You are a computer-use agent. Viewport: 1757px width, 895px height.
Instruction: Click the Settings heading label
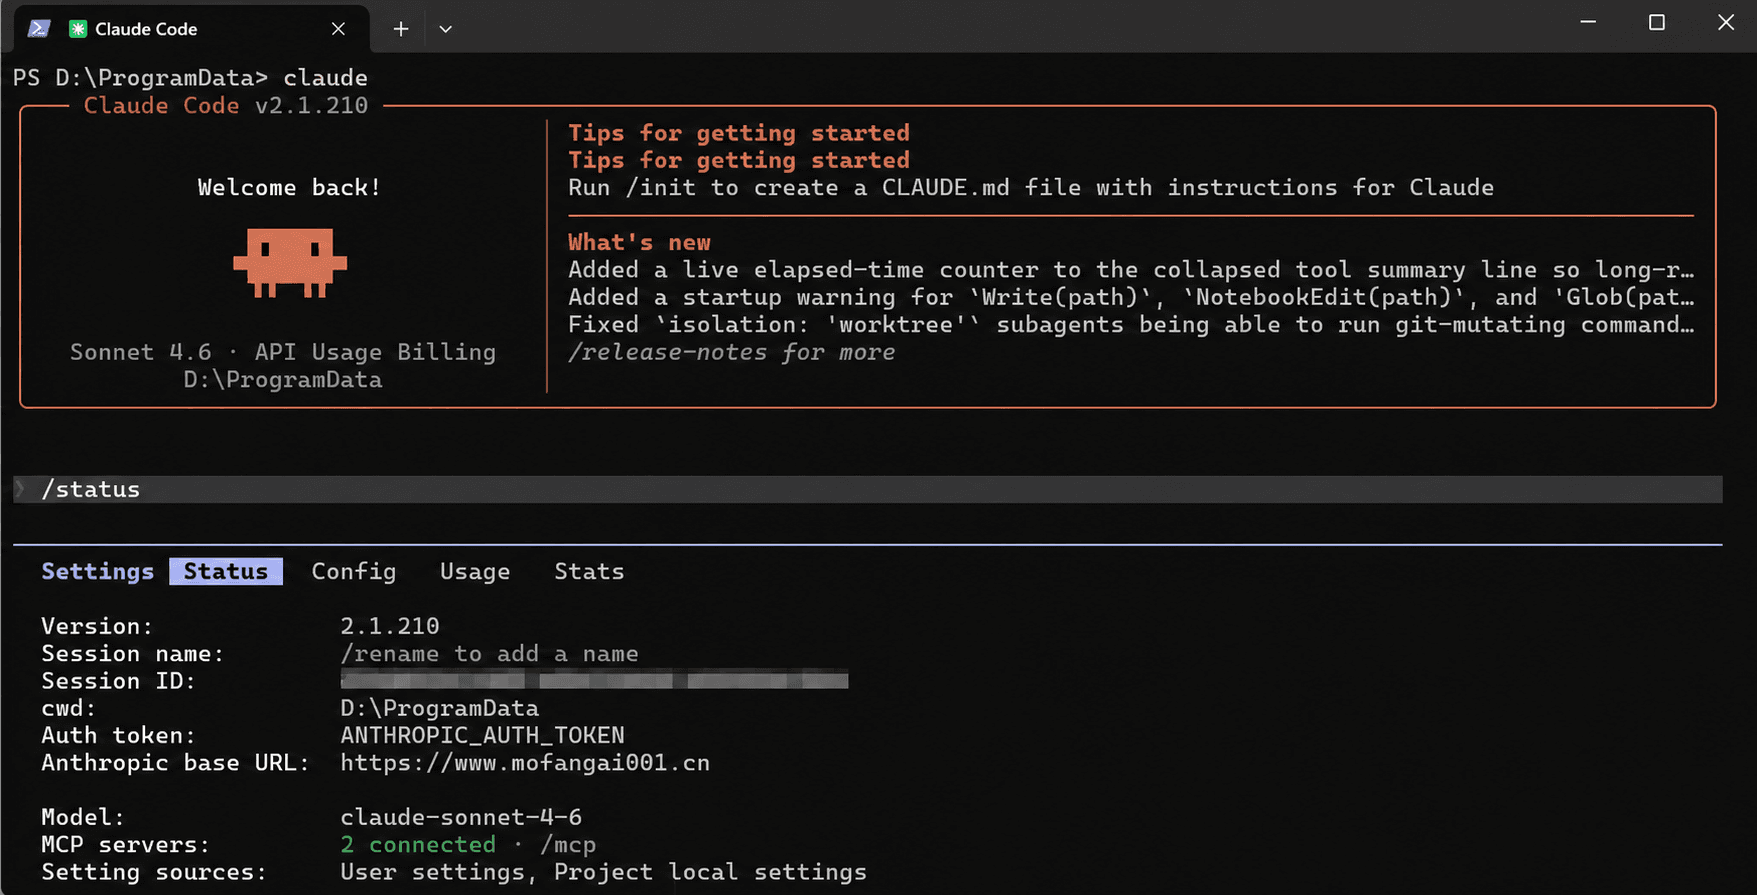pos(98,571)
